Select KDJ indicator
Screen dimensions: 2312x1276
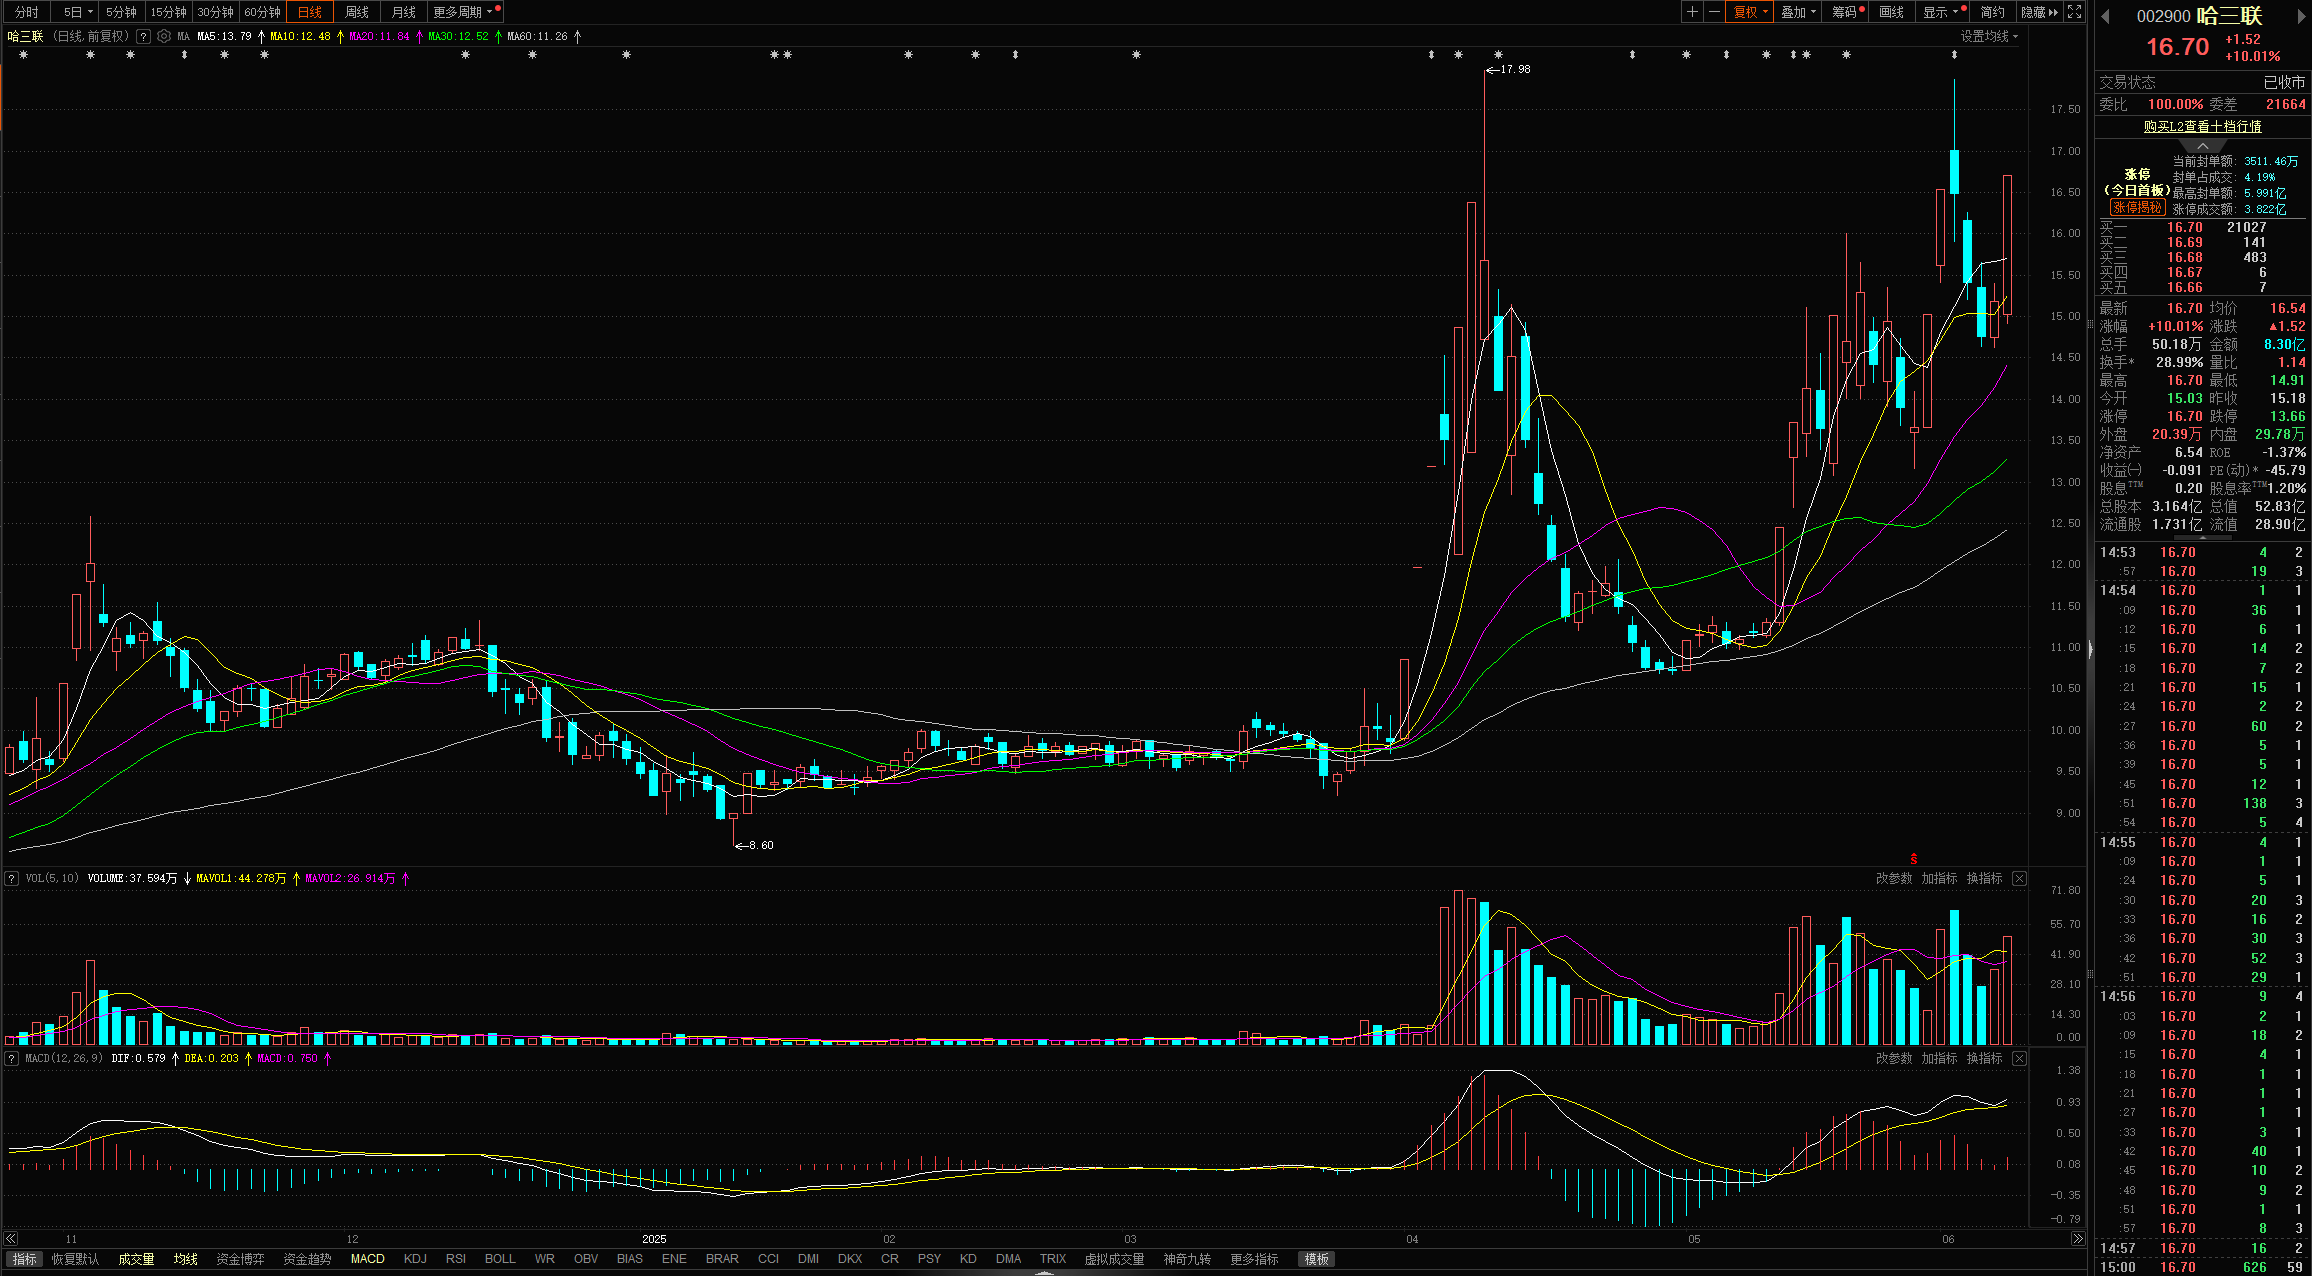point(415,1259)
